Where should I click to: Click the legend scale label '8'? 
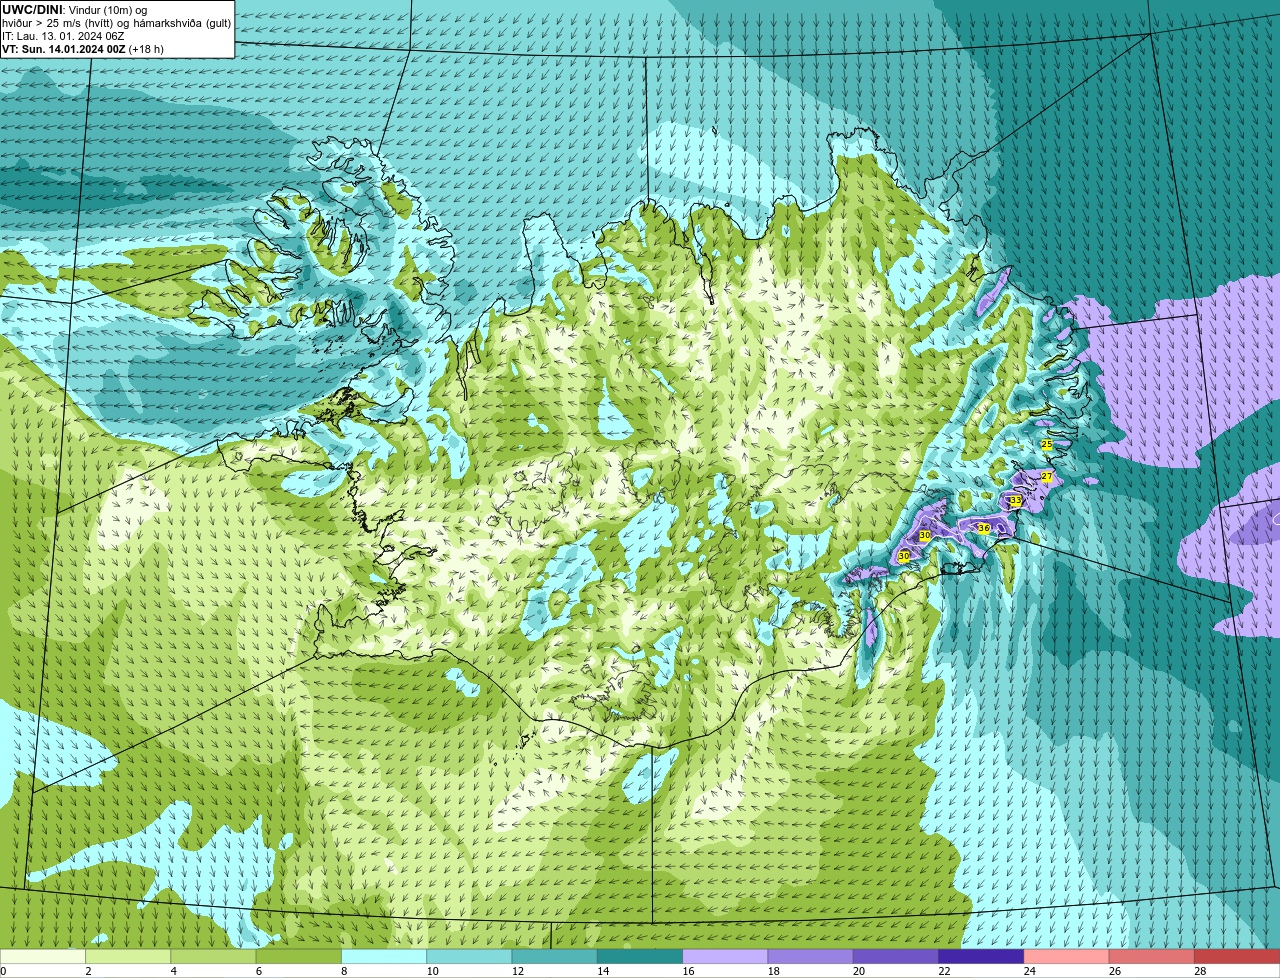tap(344, 971)
